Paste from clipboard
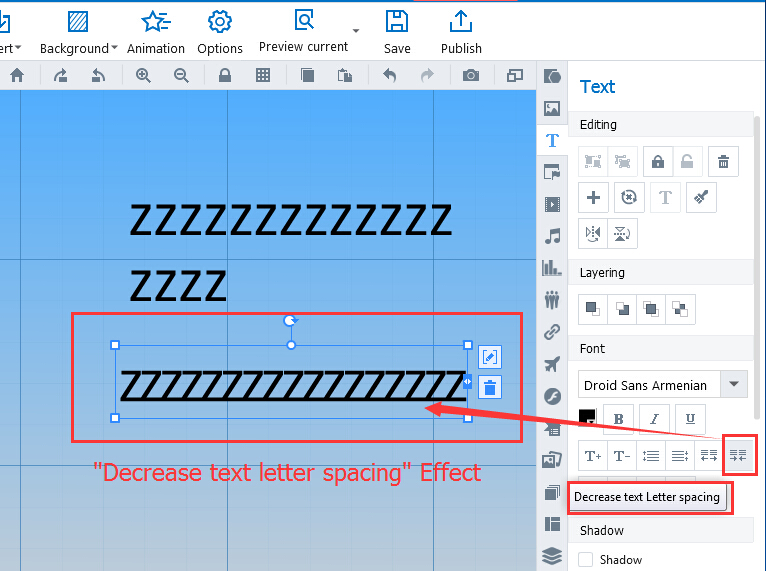 pos(345,75)
